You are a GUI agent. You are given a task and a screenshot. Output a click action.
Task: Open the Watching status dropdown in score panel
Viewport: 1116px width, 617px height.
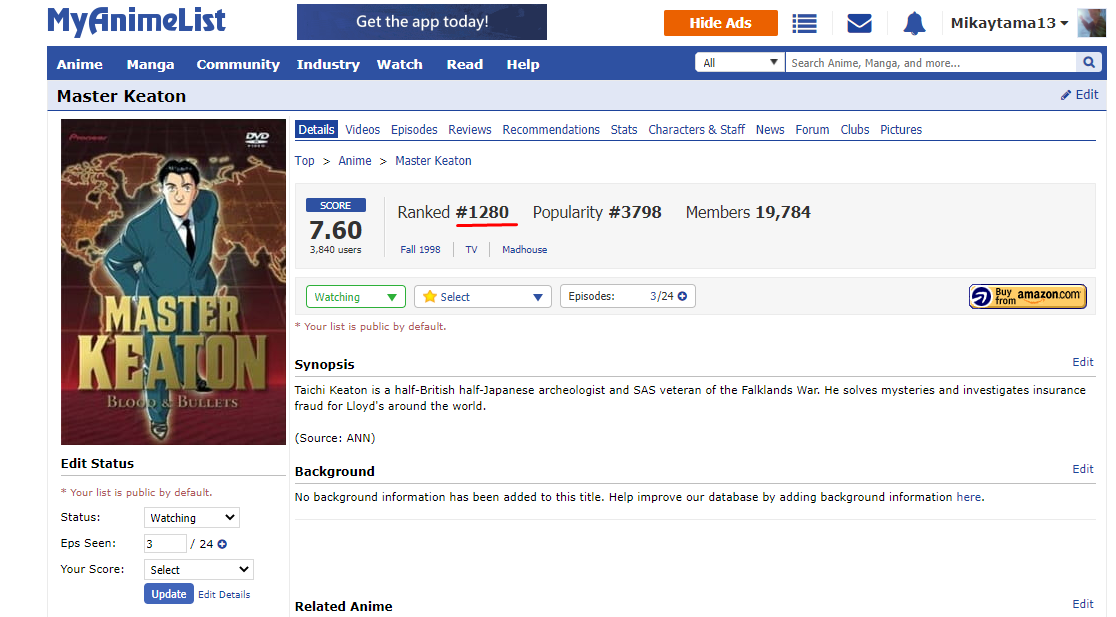[x=355, y=297]
